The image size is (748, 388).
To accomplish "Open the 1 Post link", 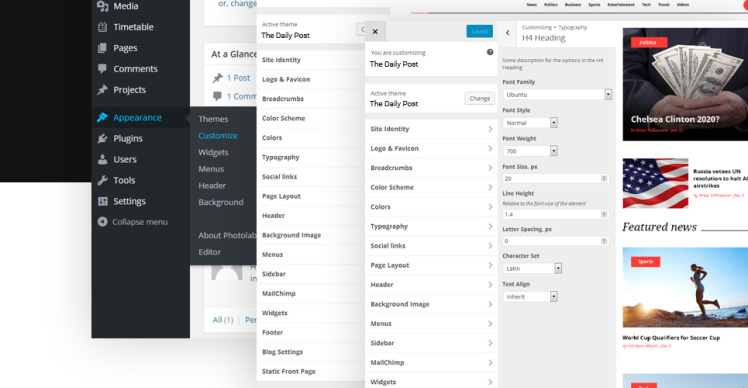I will 238,78.
